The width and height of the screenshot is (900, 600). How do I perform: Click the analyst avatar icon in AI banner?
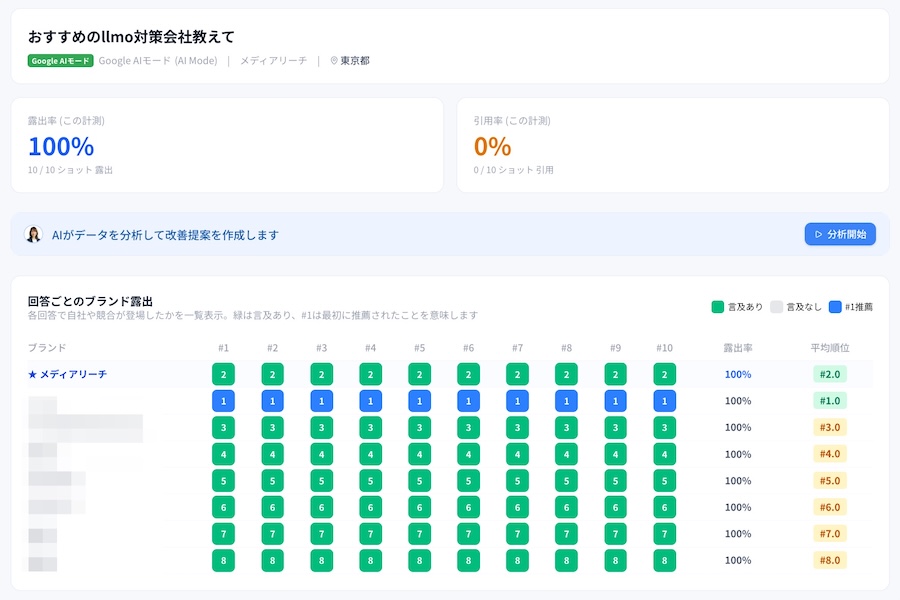pyautogui.click(x=34, y=234)
